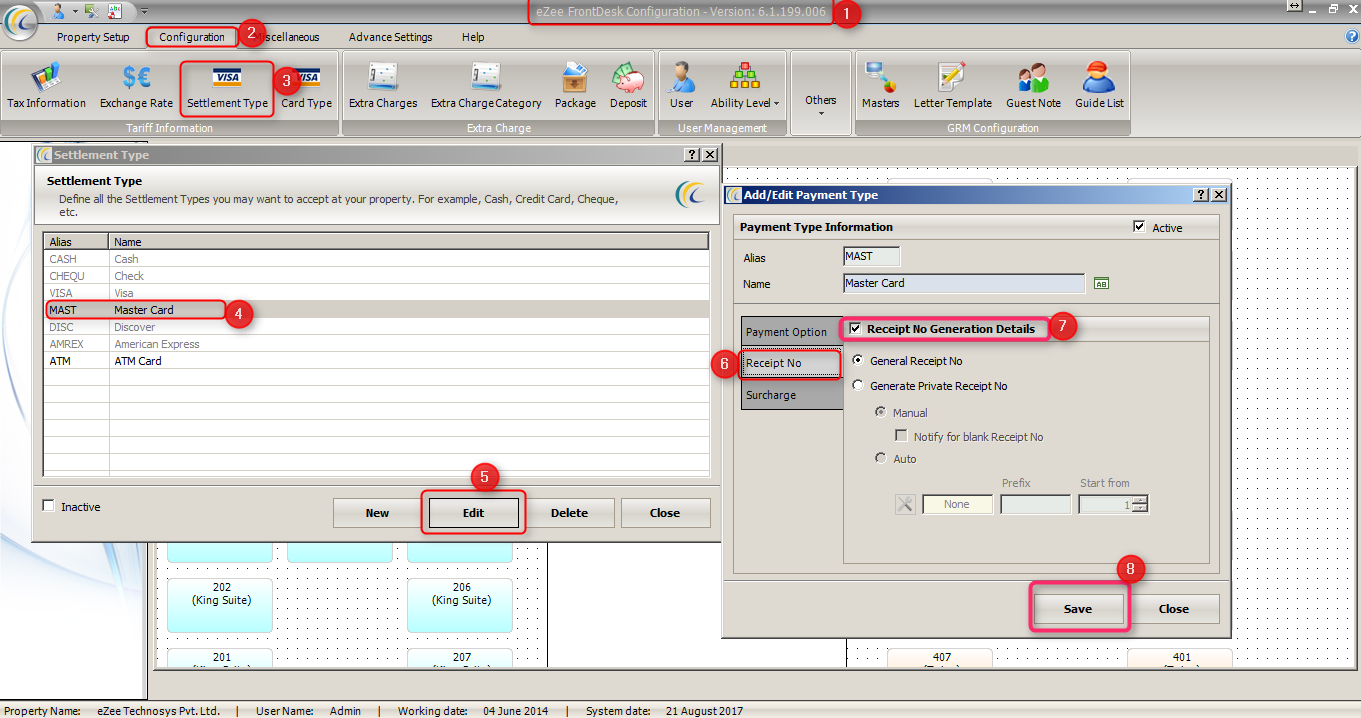Screen dimensions: 1361x718
Task: Select the DISC Discover row
Action: (376, 327)
